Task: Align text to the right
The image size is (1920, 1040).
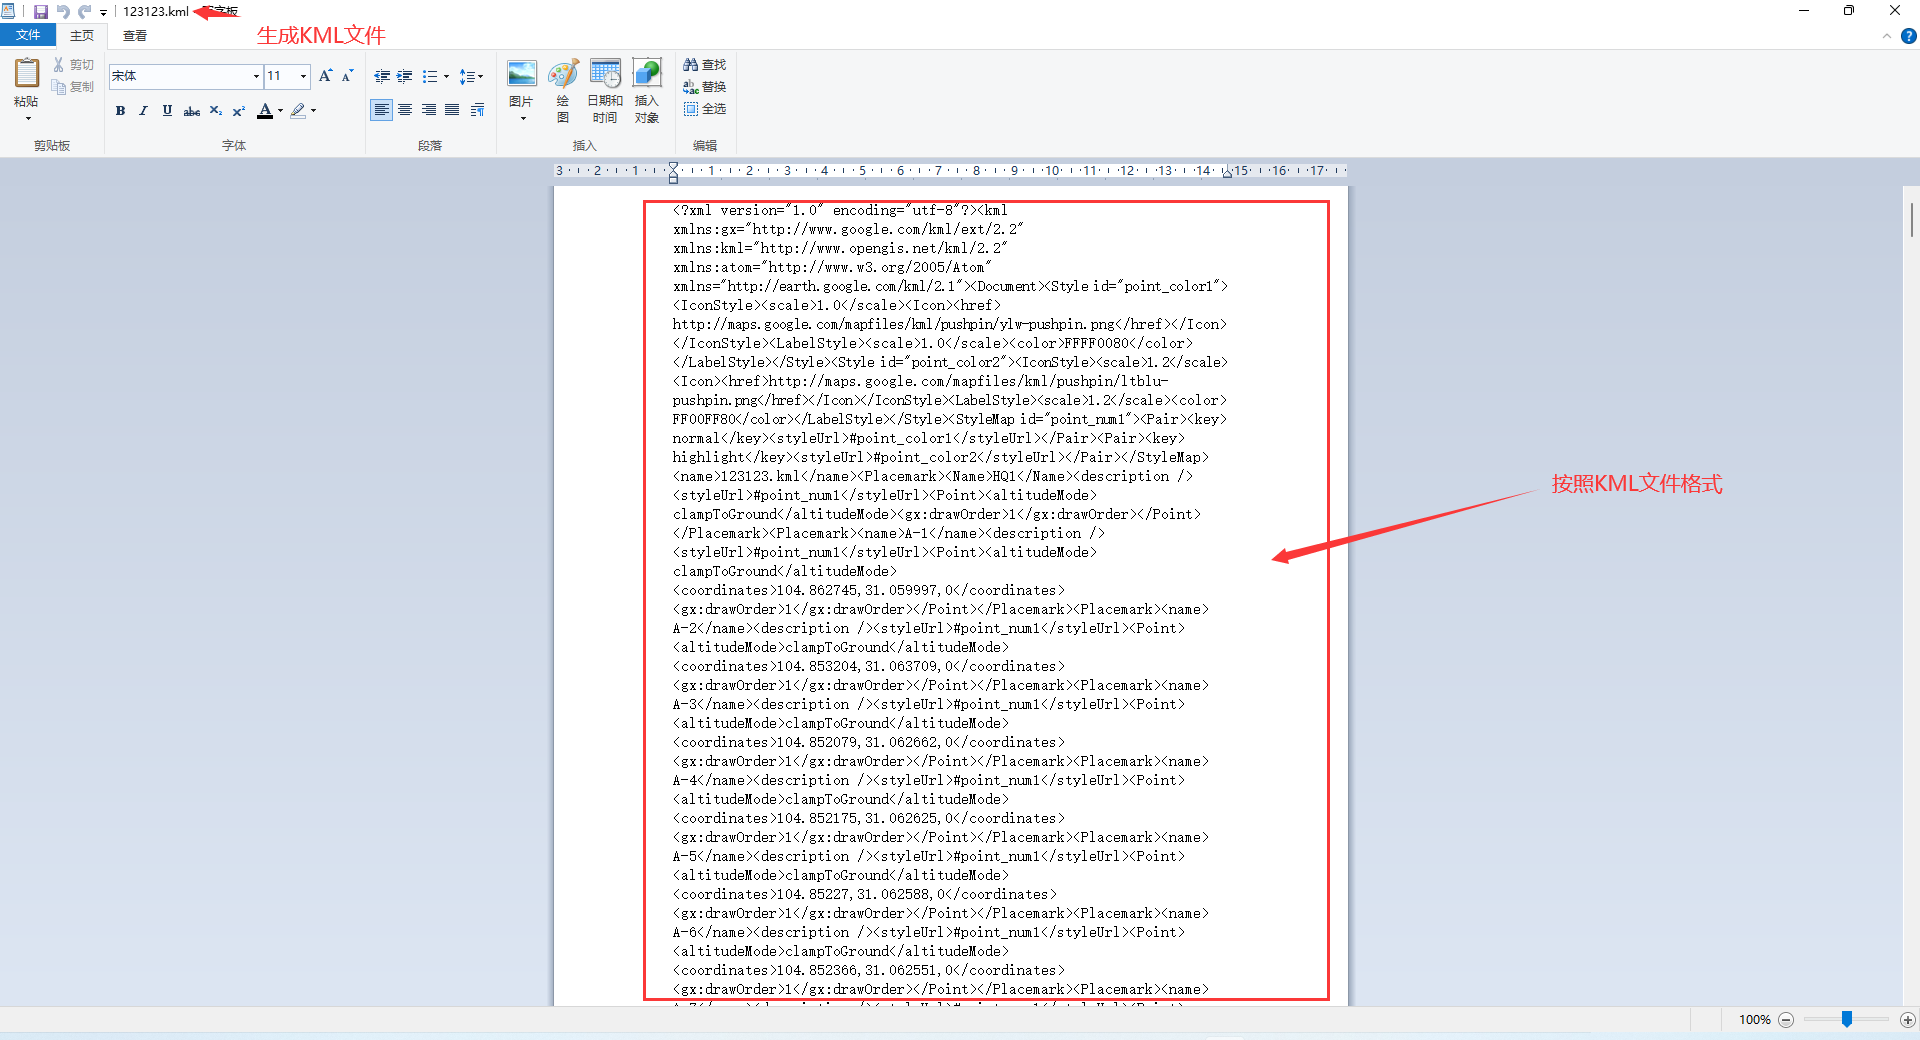Action: [x=429, y=110]
